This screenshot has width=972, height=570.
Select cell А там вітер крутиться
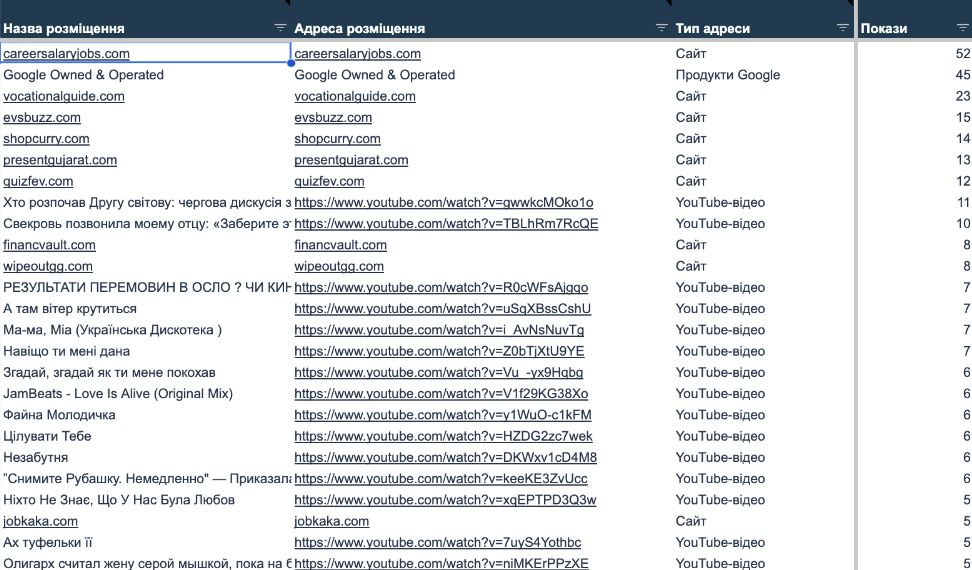pyautogui.click(x=145, y=309)
